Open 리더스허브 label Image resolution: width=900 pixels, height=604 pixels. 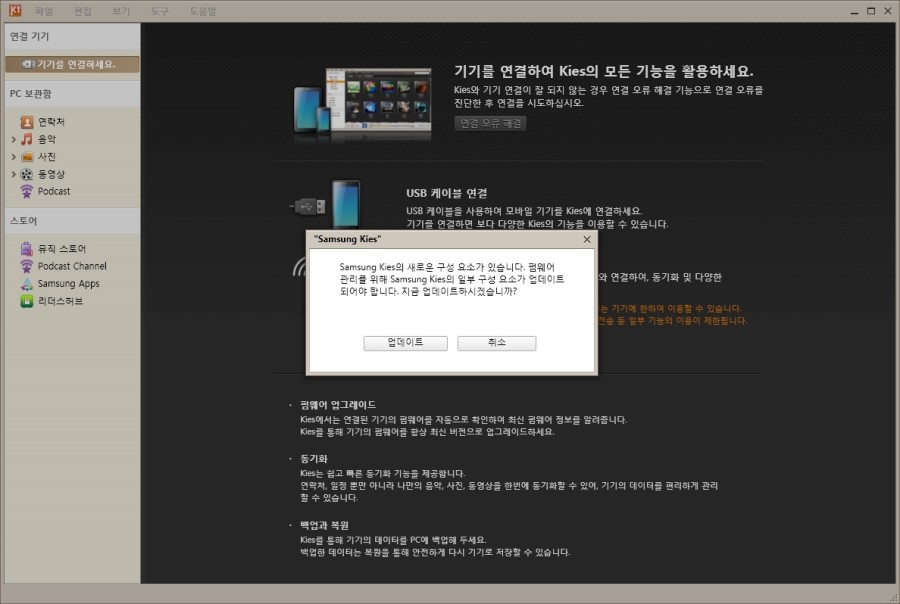60,301
